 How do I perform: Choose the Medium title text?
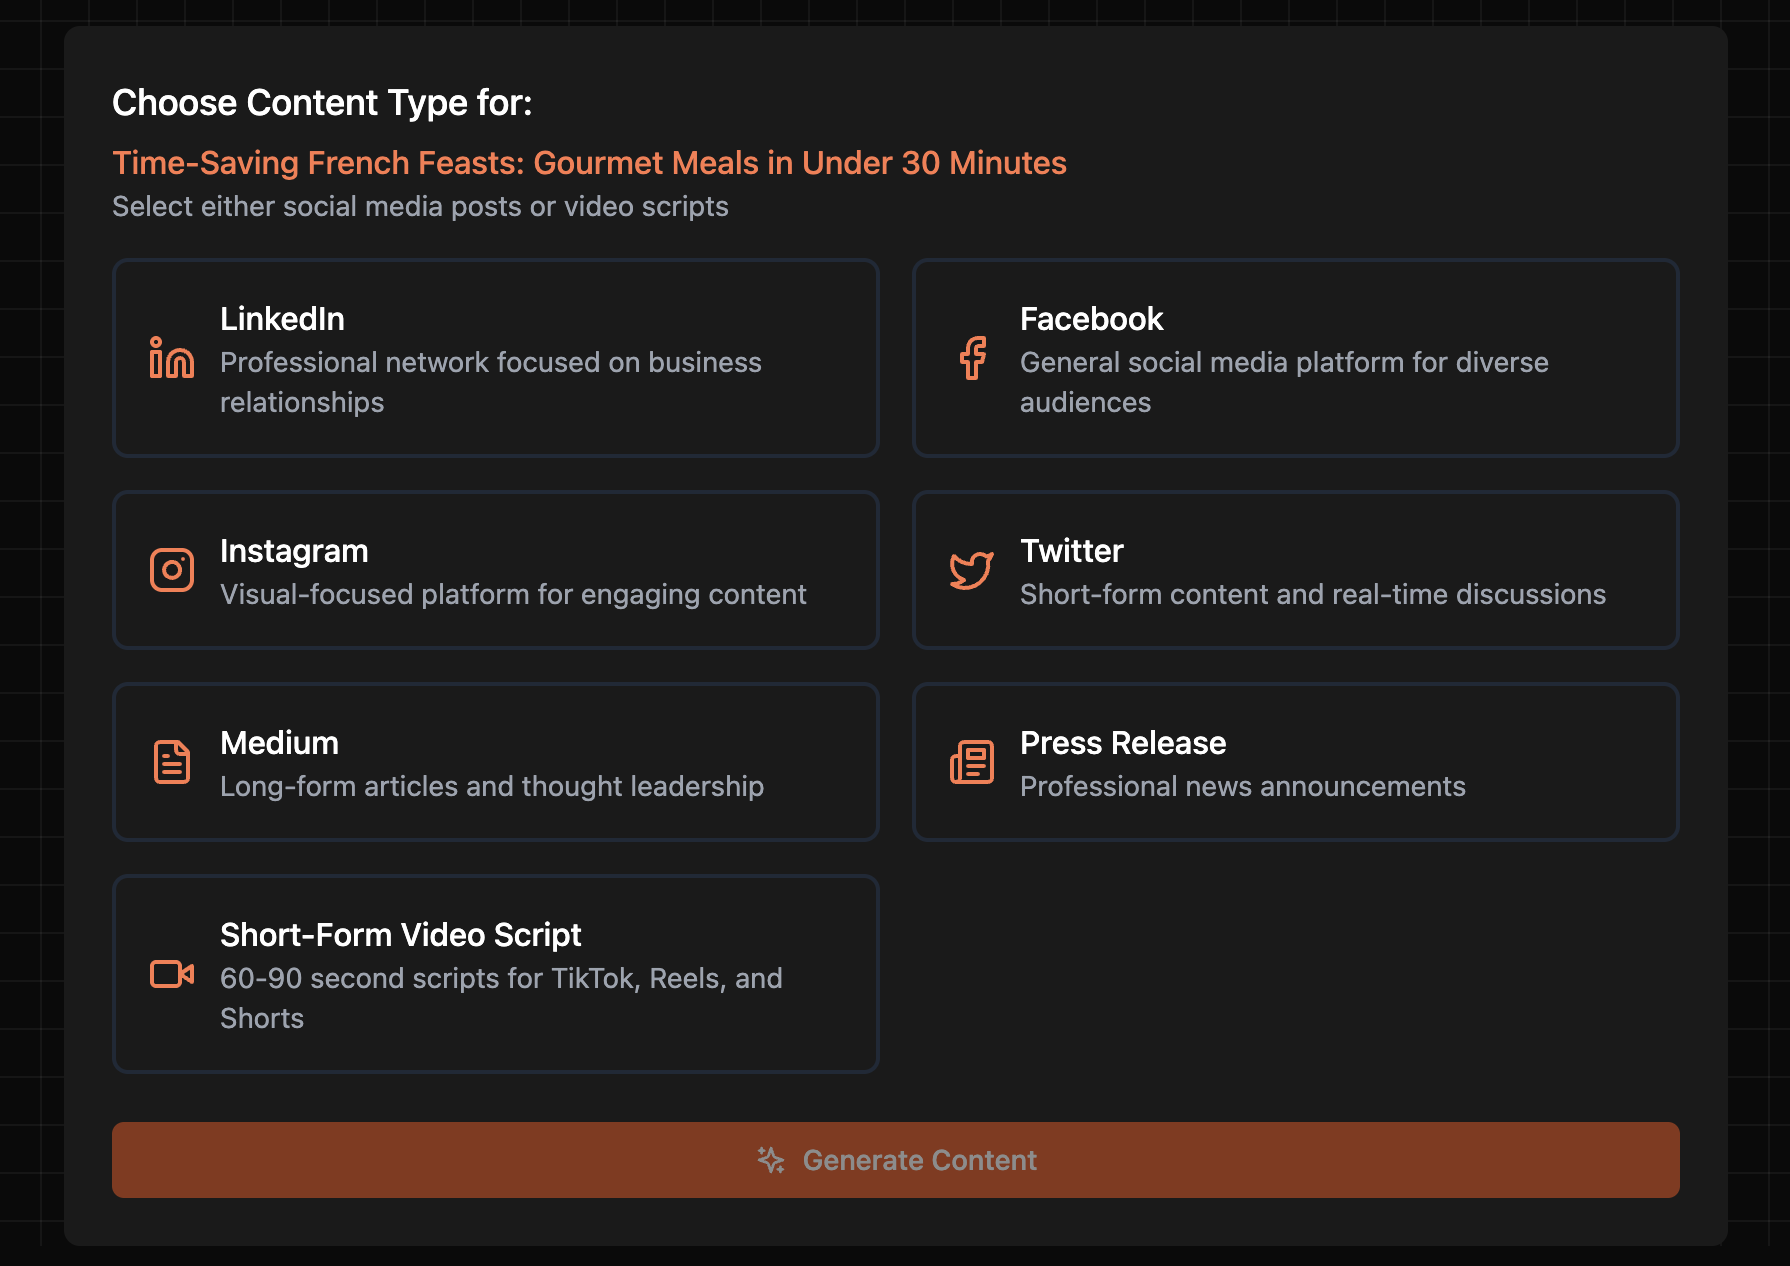coord(279,743)
